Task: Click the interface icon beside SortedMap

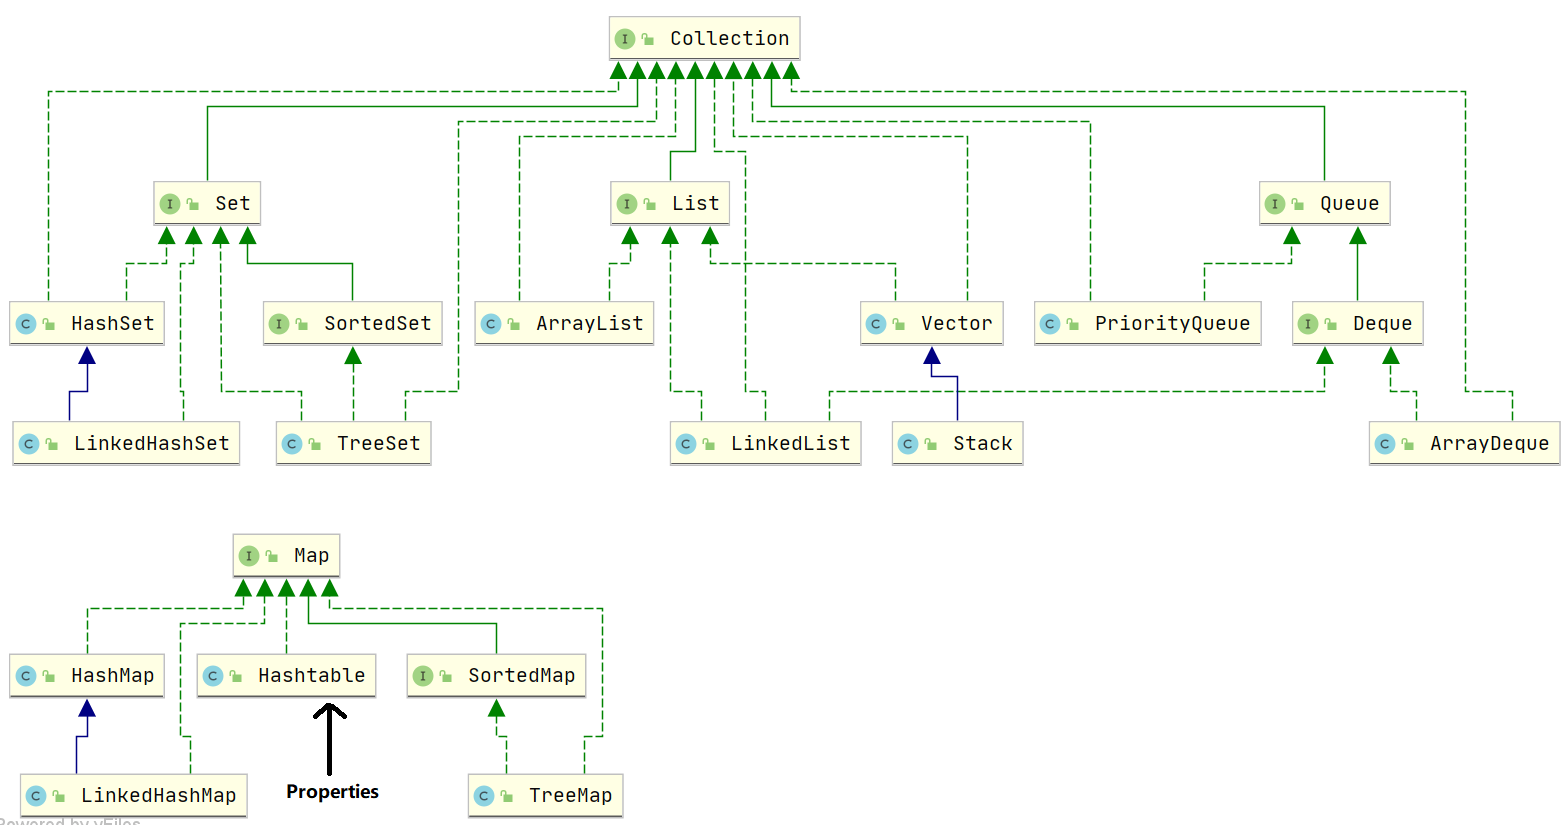Action: coord(423,676)
